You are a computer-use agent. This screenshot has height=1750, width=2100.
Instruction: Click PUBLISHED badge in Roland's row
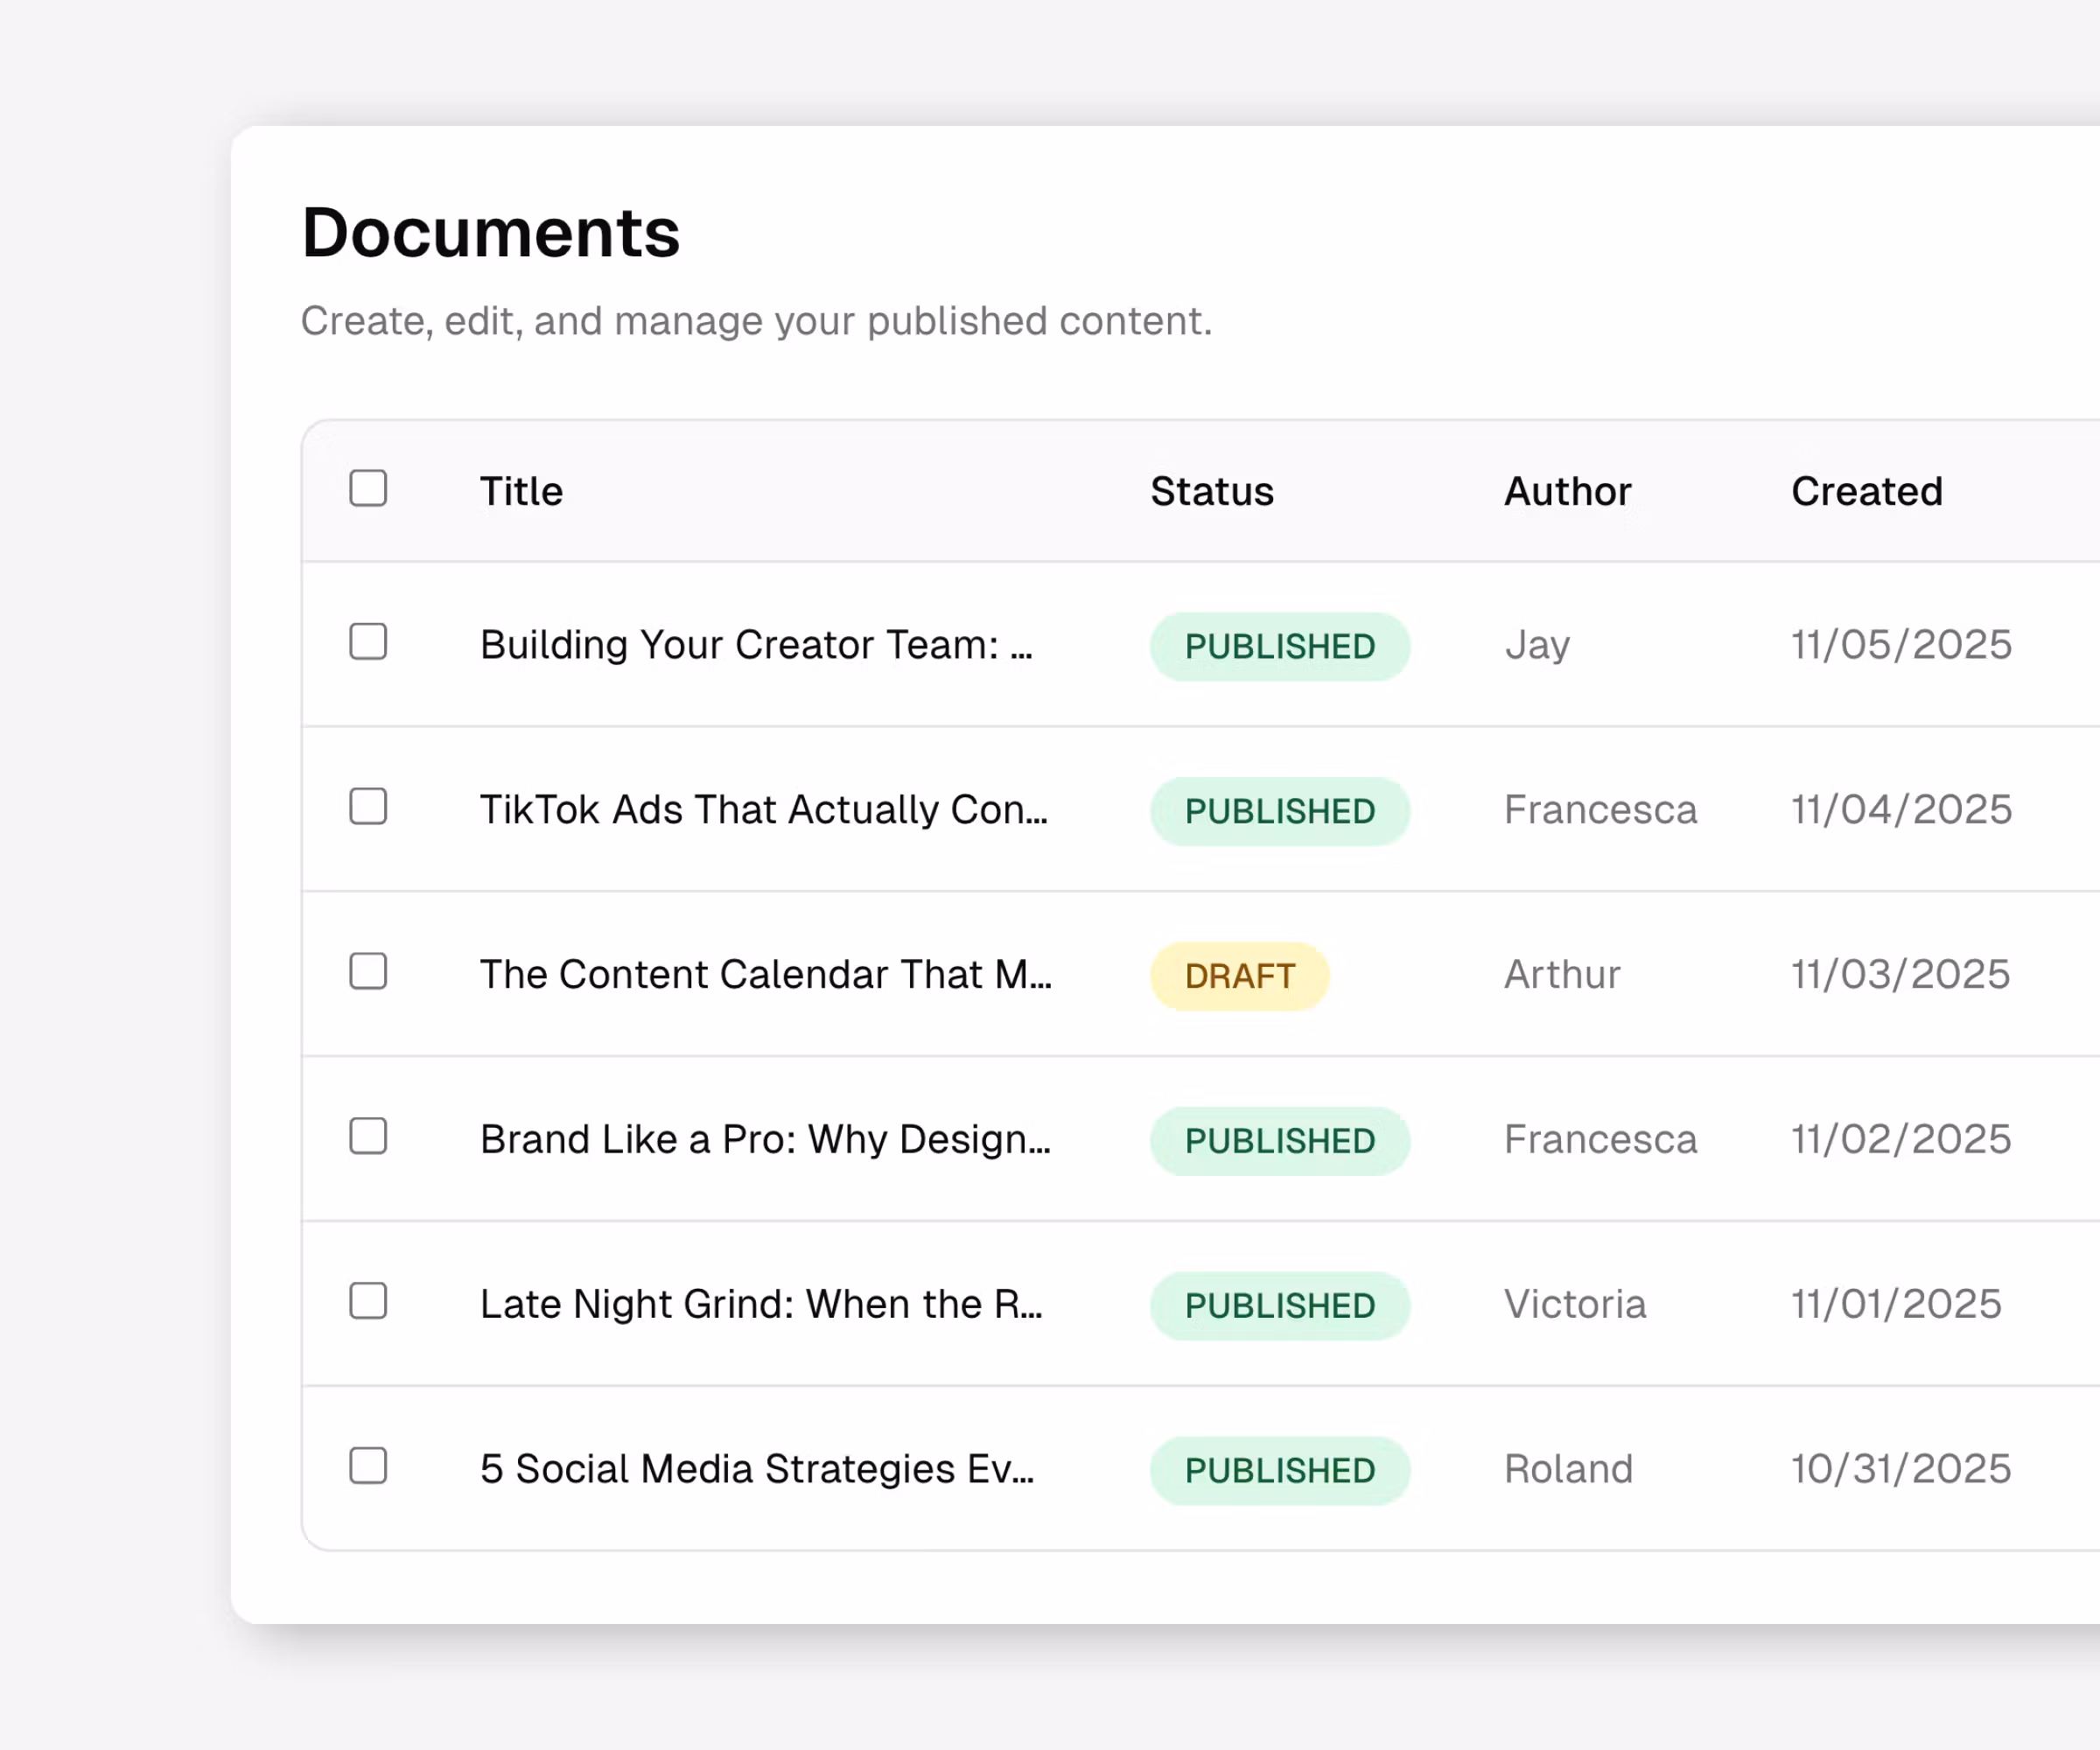[x=1279, y=1471]
